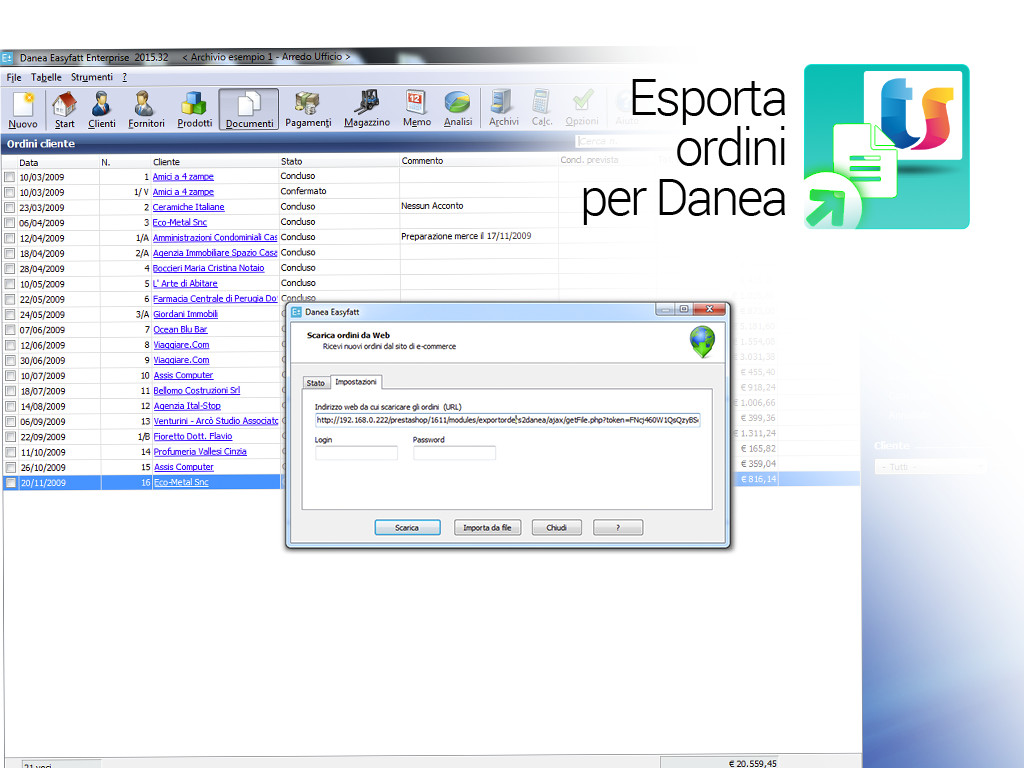1024x768 pixels.
Task: Click the Chiudi button
Action: point(556,528)
